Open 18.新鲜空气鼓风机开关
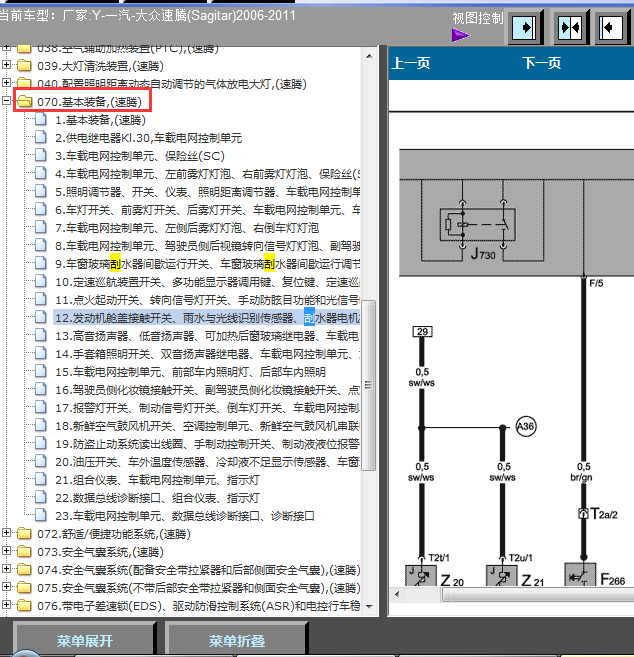634x657 pixels. (x=207, y=426)
